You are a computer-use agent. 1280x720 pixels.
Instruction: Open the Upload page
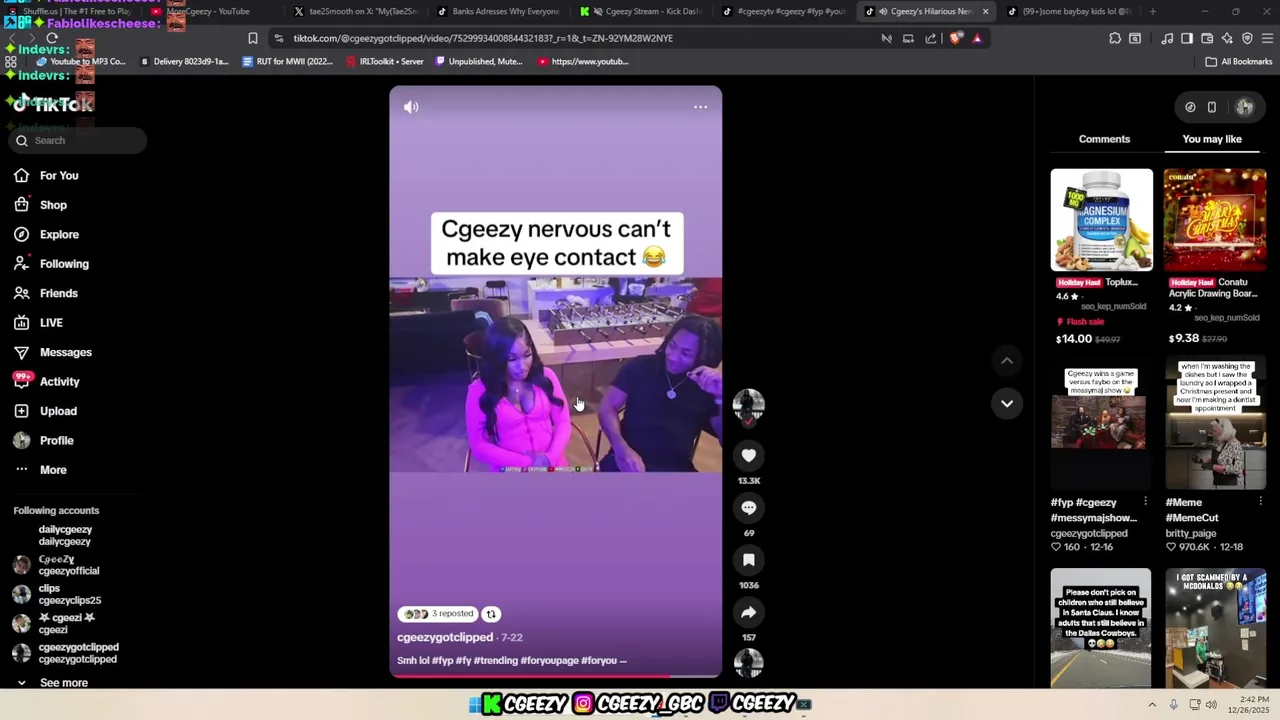(x=45, y=411)
